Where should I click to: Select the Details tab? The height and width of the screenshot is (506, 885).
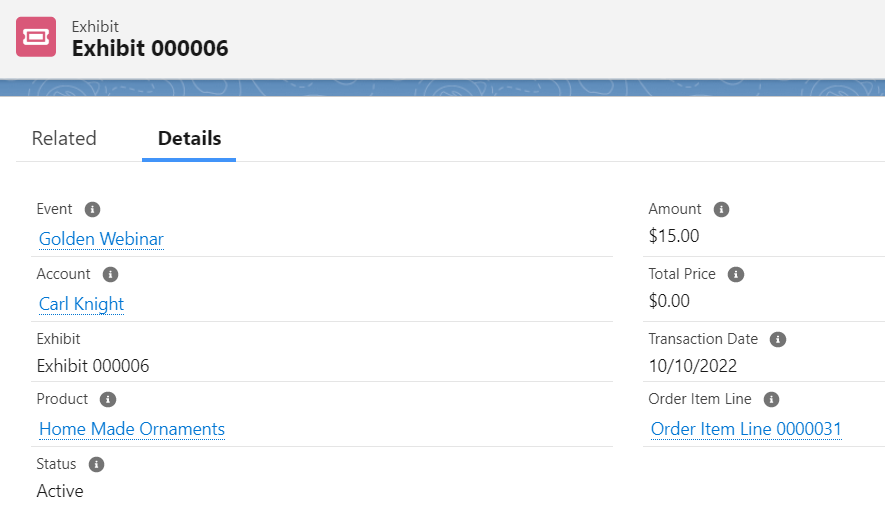click(189, 138)
